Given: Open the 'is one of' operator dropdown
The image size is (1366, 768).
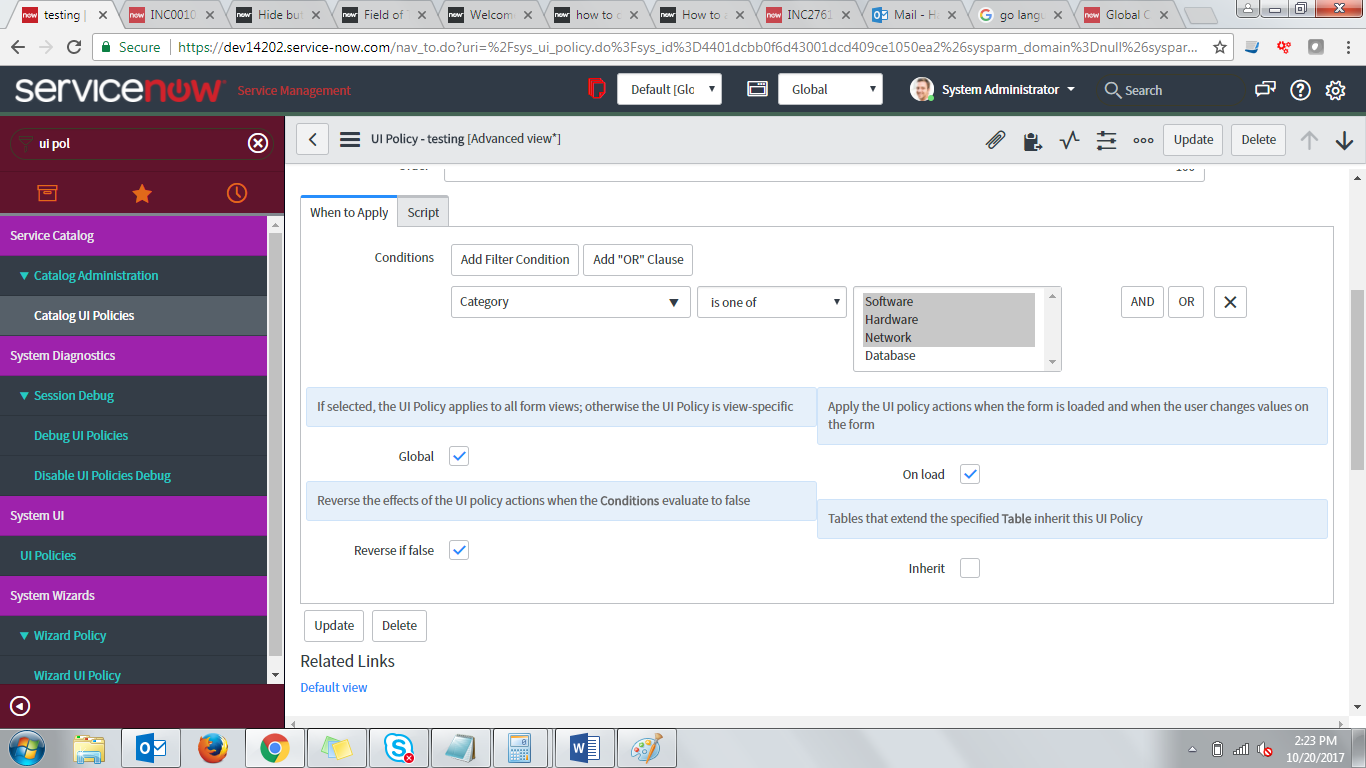Looking at the screenshot, I should [771, 301].
